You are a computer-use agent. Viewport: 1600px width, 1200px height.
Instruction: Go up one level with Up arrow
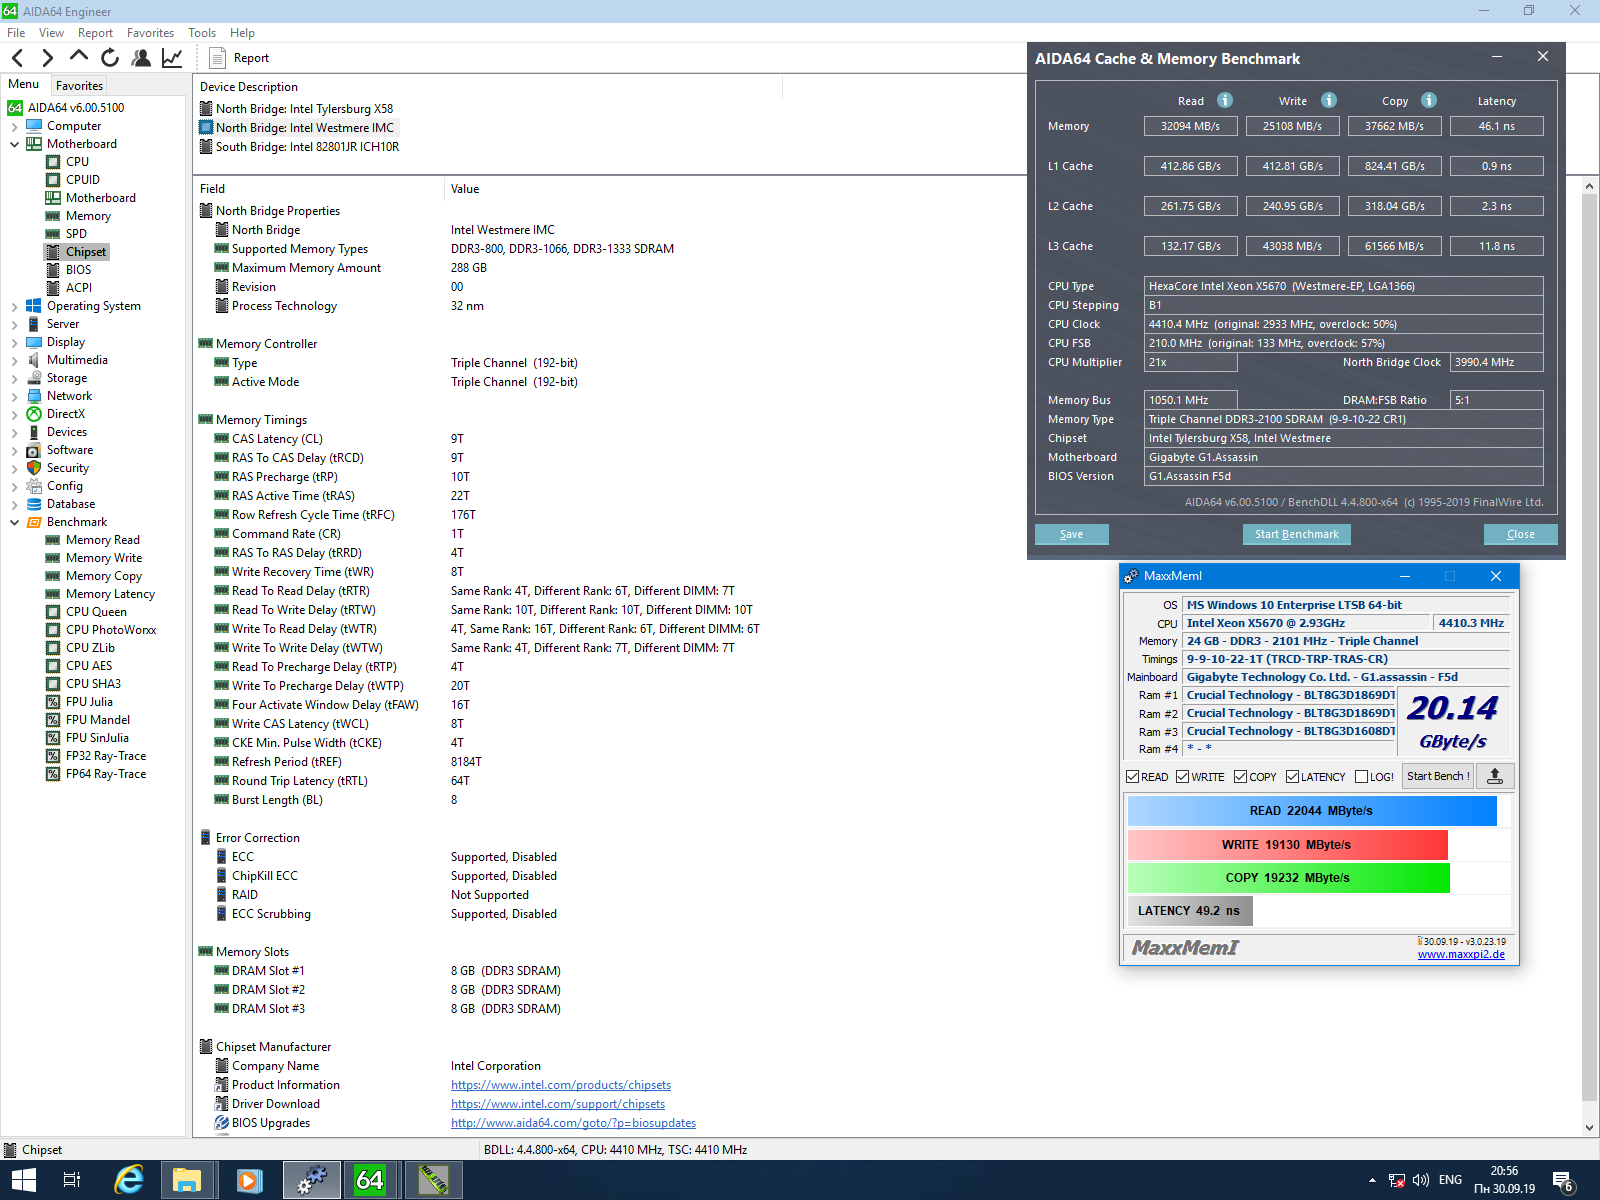[79, 57]
